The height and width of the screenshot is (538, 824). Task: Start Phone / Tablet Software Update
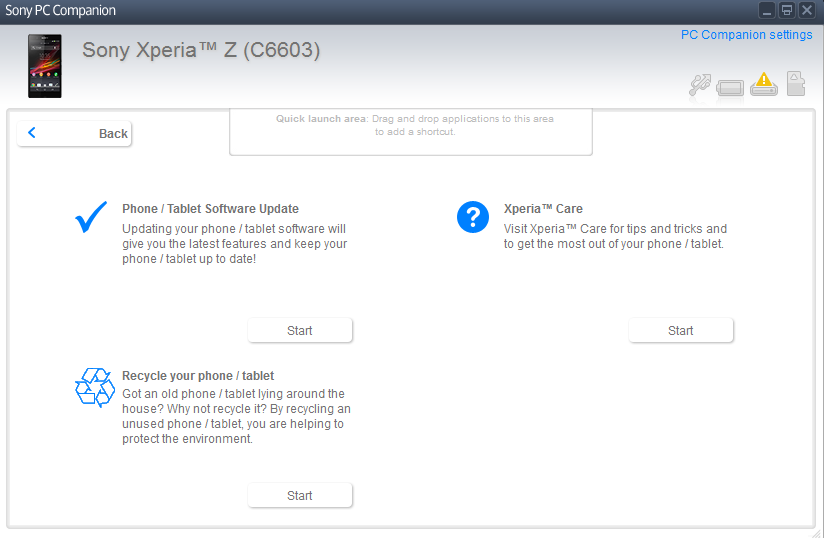click(x=300, y=330)
